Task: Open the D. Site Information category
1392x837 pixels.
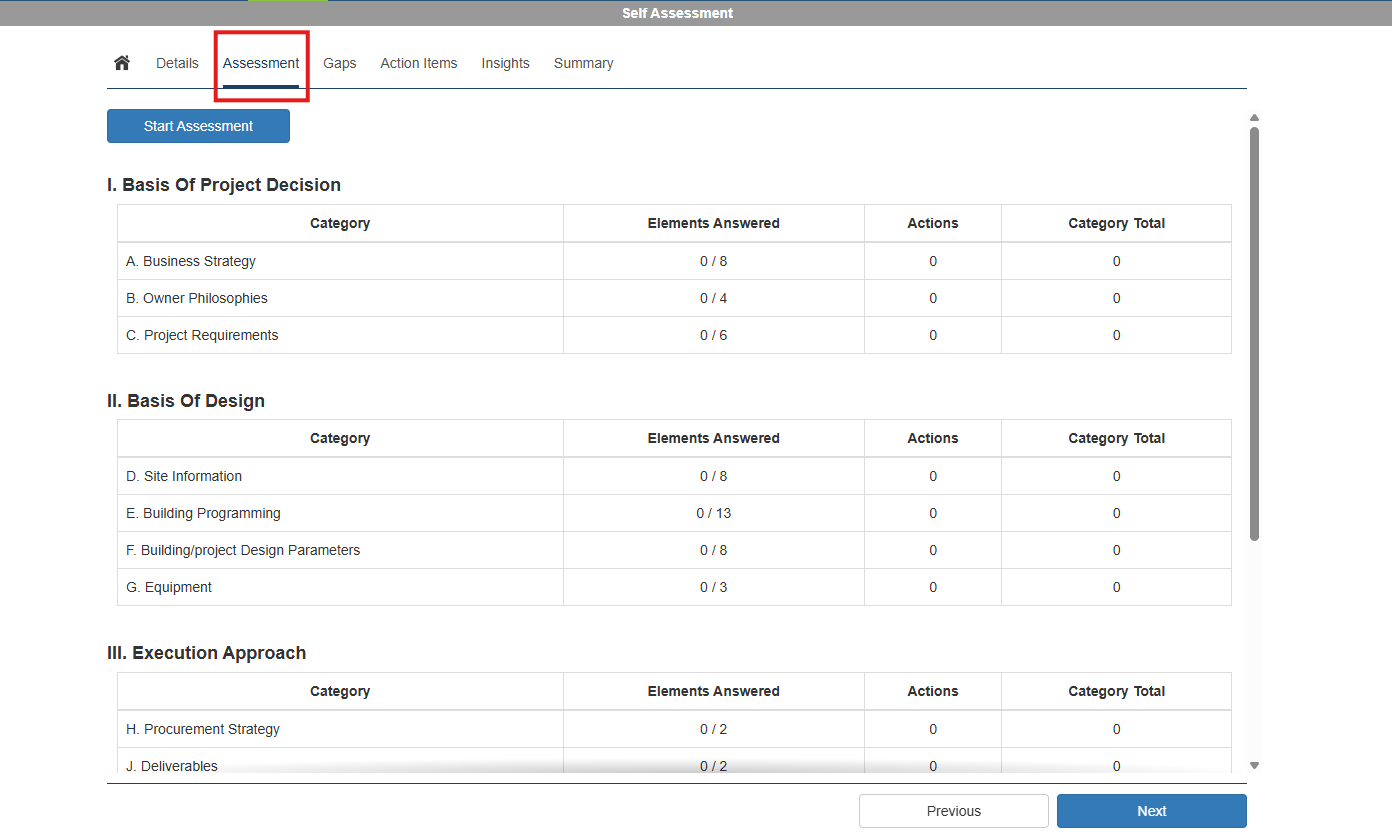Action: (x=184, y=476)
